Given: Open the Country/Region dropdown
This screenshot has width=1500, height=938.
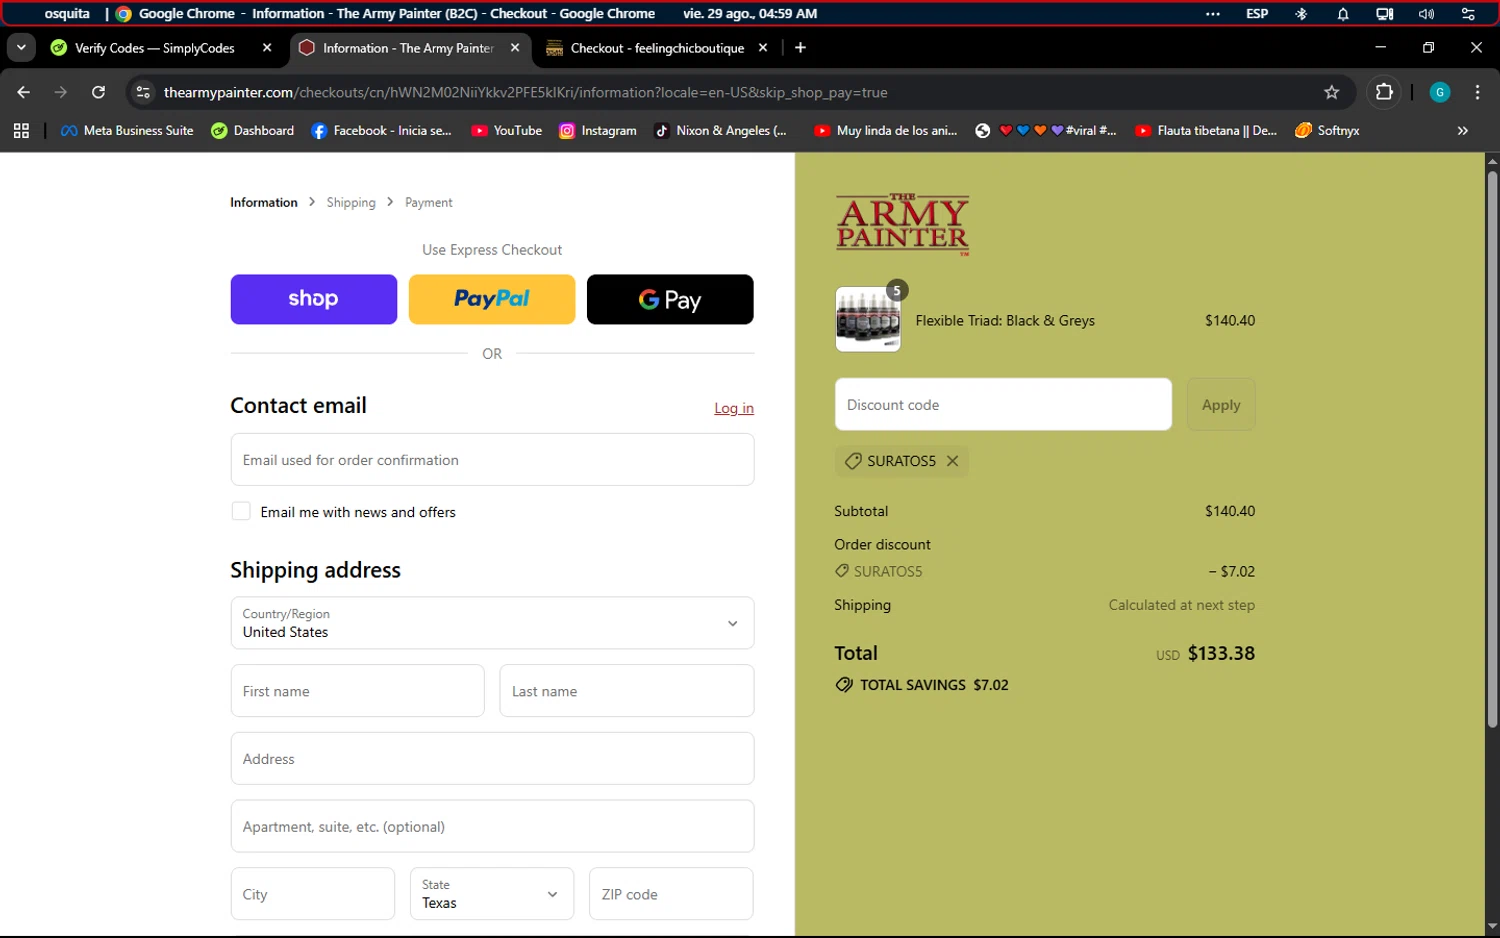Looking at the screenshot, I should click(x=492, y=623).
